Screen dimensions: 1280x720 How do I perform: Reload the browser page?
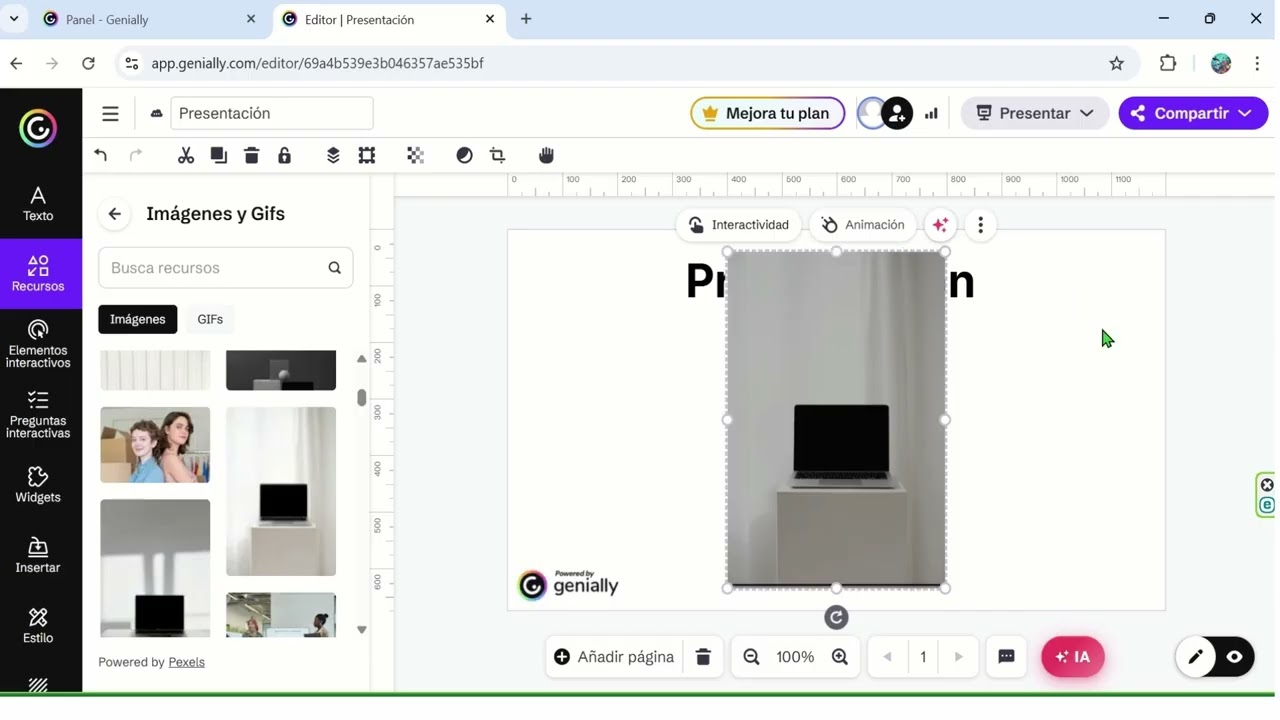click(x=88, y=63)
